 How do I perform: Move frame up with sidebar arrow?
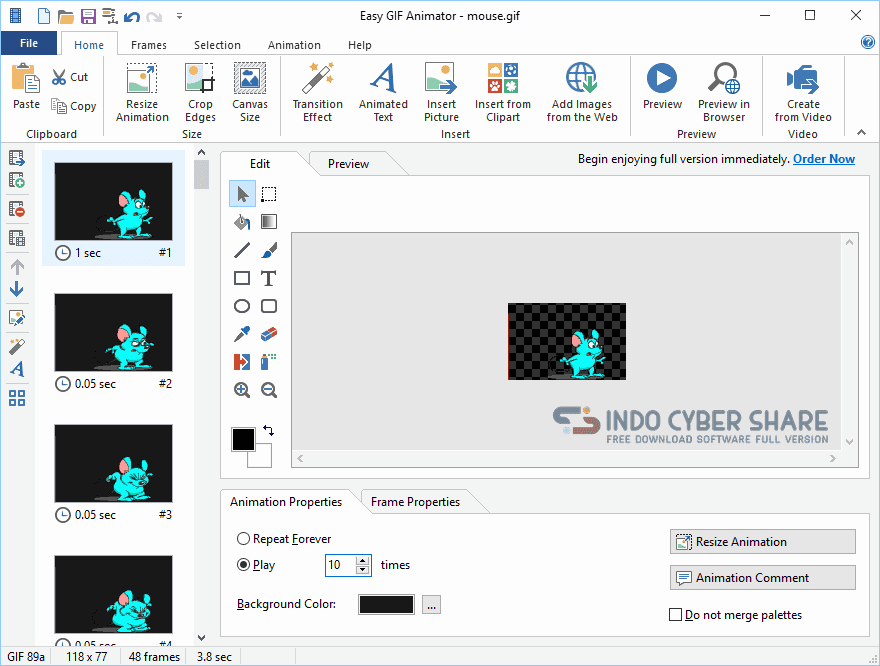[x=17, y=267]
